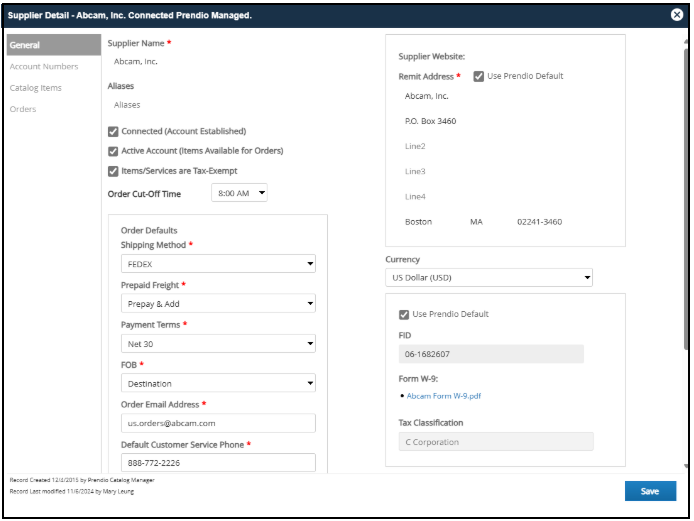Image resolution: width=694 pixels, height=521 pixels.
Task: Uncheck Use Prendio Default for Remit Address
Action: (478, 77)
